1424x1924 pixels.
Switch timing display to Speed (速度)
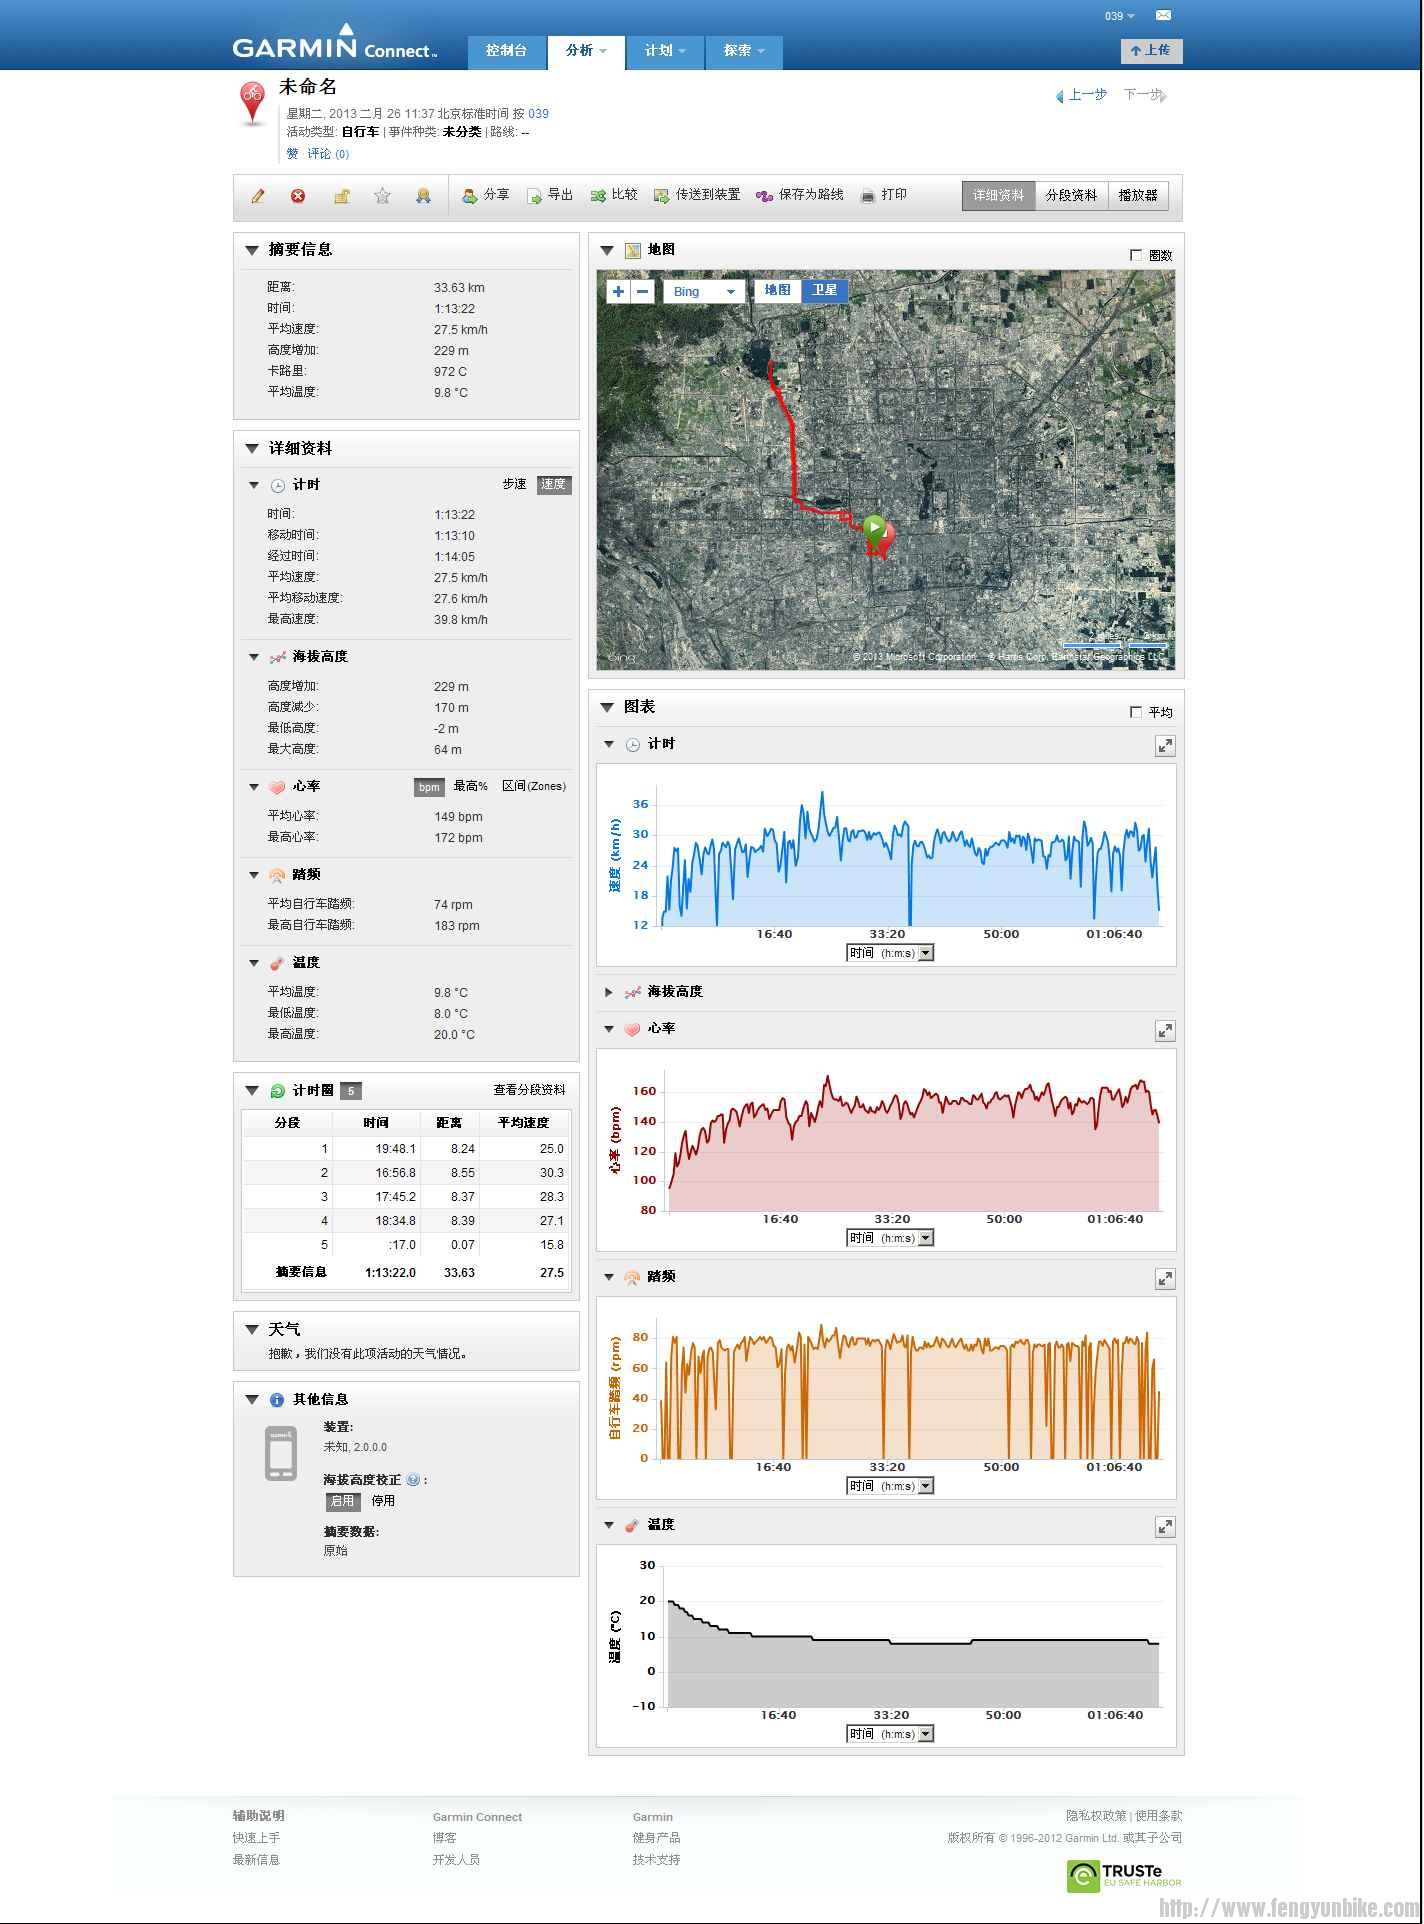[554, 485]
